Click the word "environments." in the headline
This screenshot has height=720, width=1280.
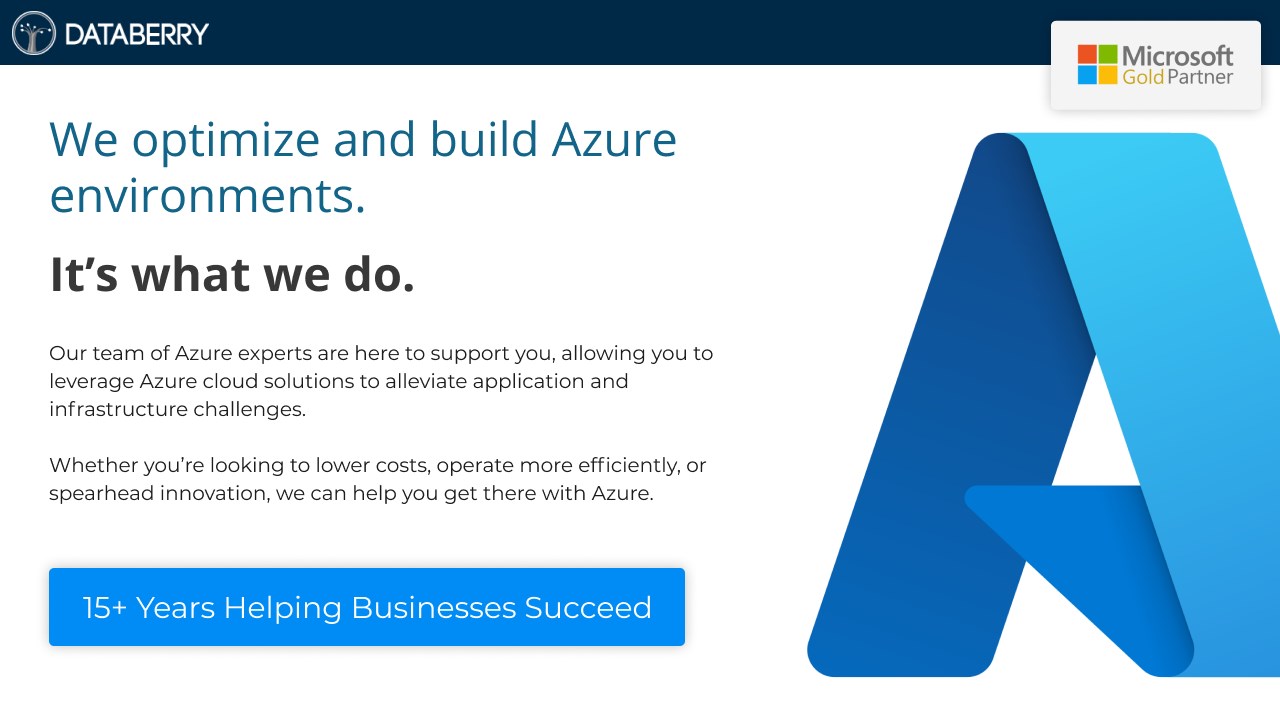207,195
